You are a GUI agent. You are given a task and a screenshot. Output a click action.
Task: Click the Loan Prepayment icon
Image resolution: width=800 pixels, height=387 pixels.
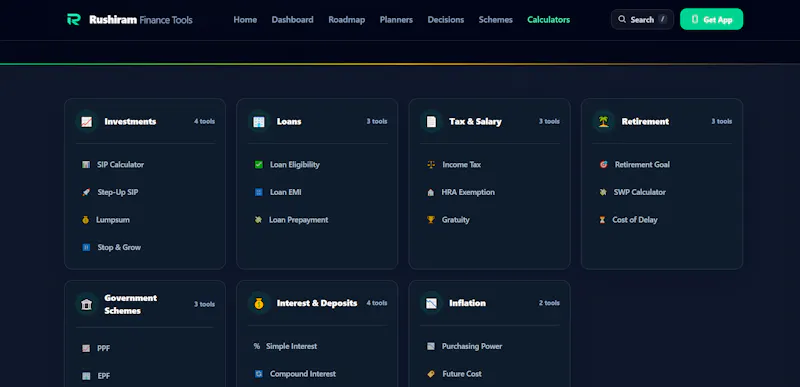pos(258,220)
